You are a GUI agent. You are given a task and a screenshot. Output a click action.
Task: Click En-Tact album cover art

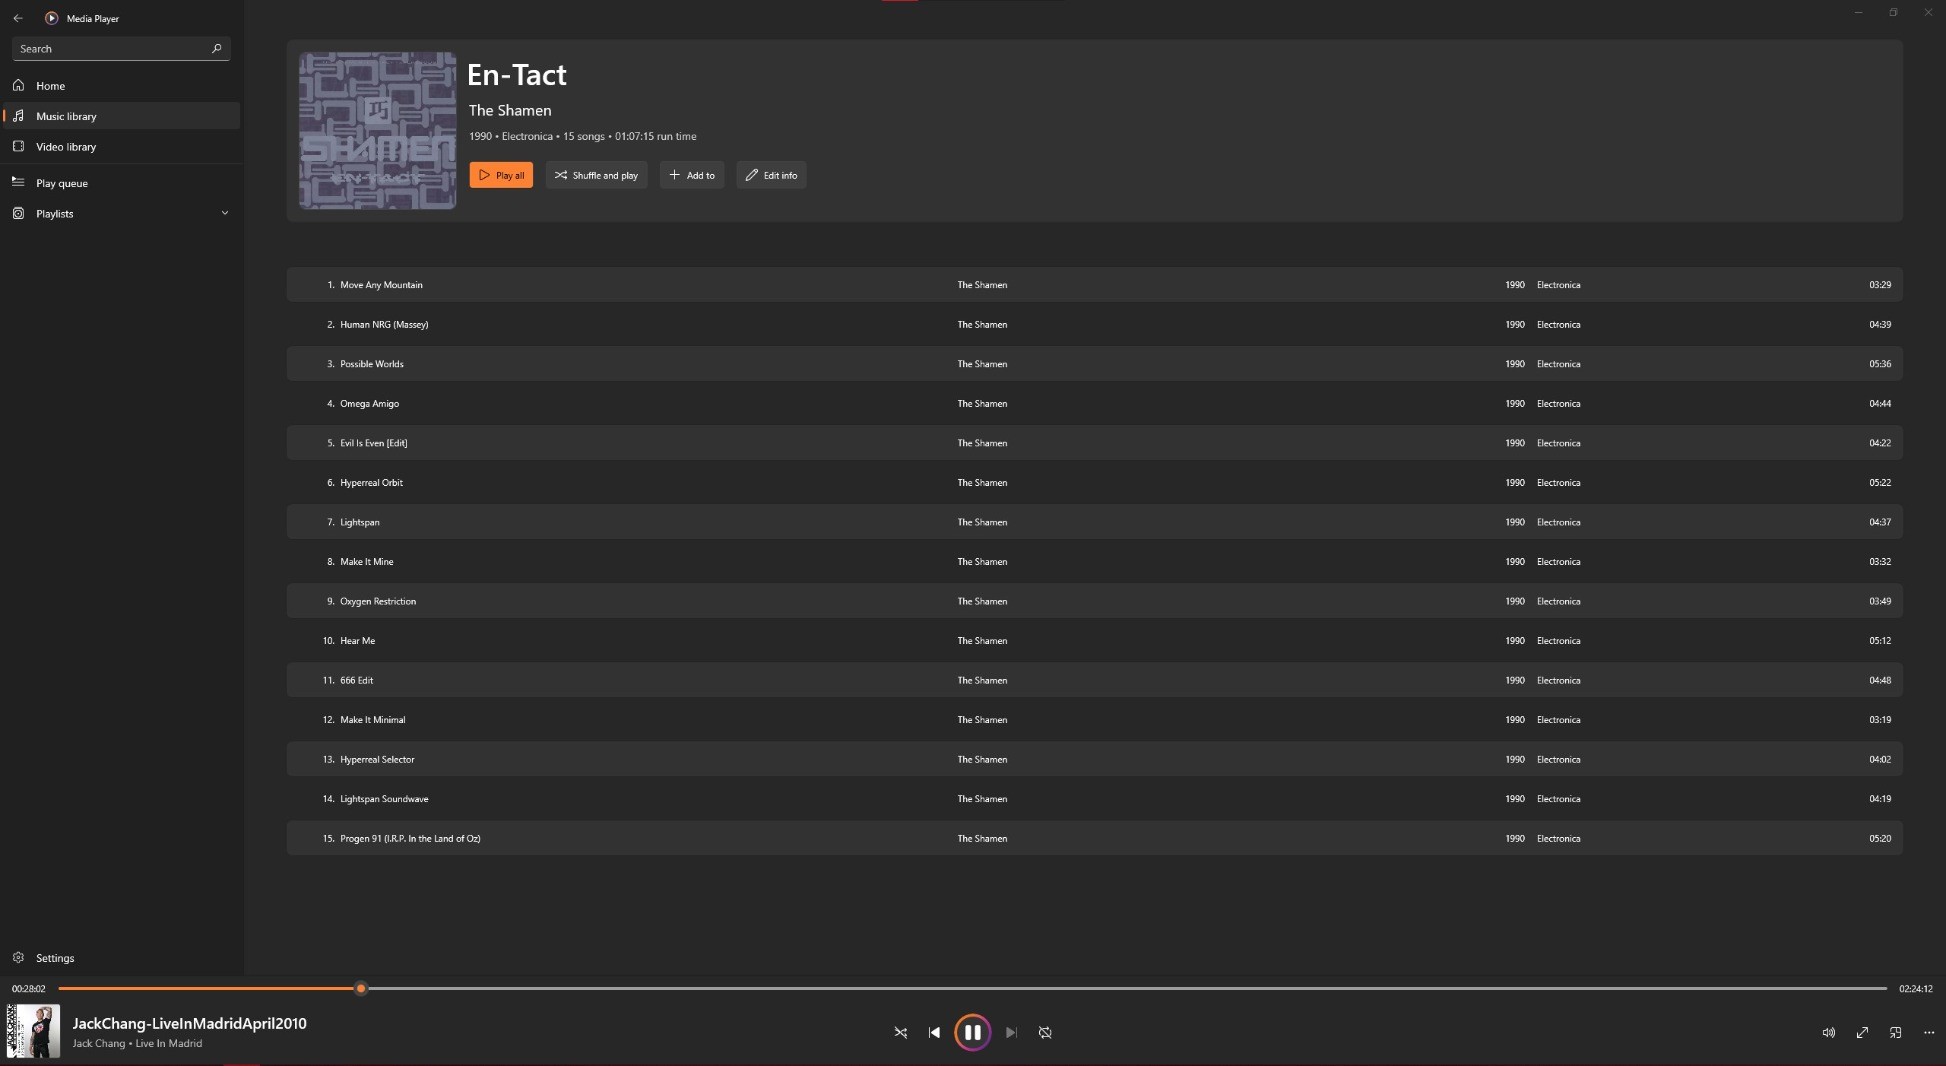point(378,130)
